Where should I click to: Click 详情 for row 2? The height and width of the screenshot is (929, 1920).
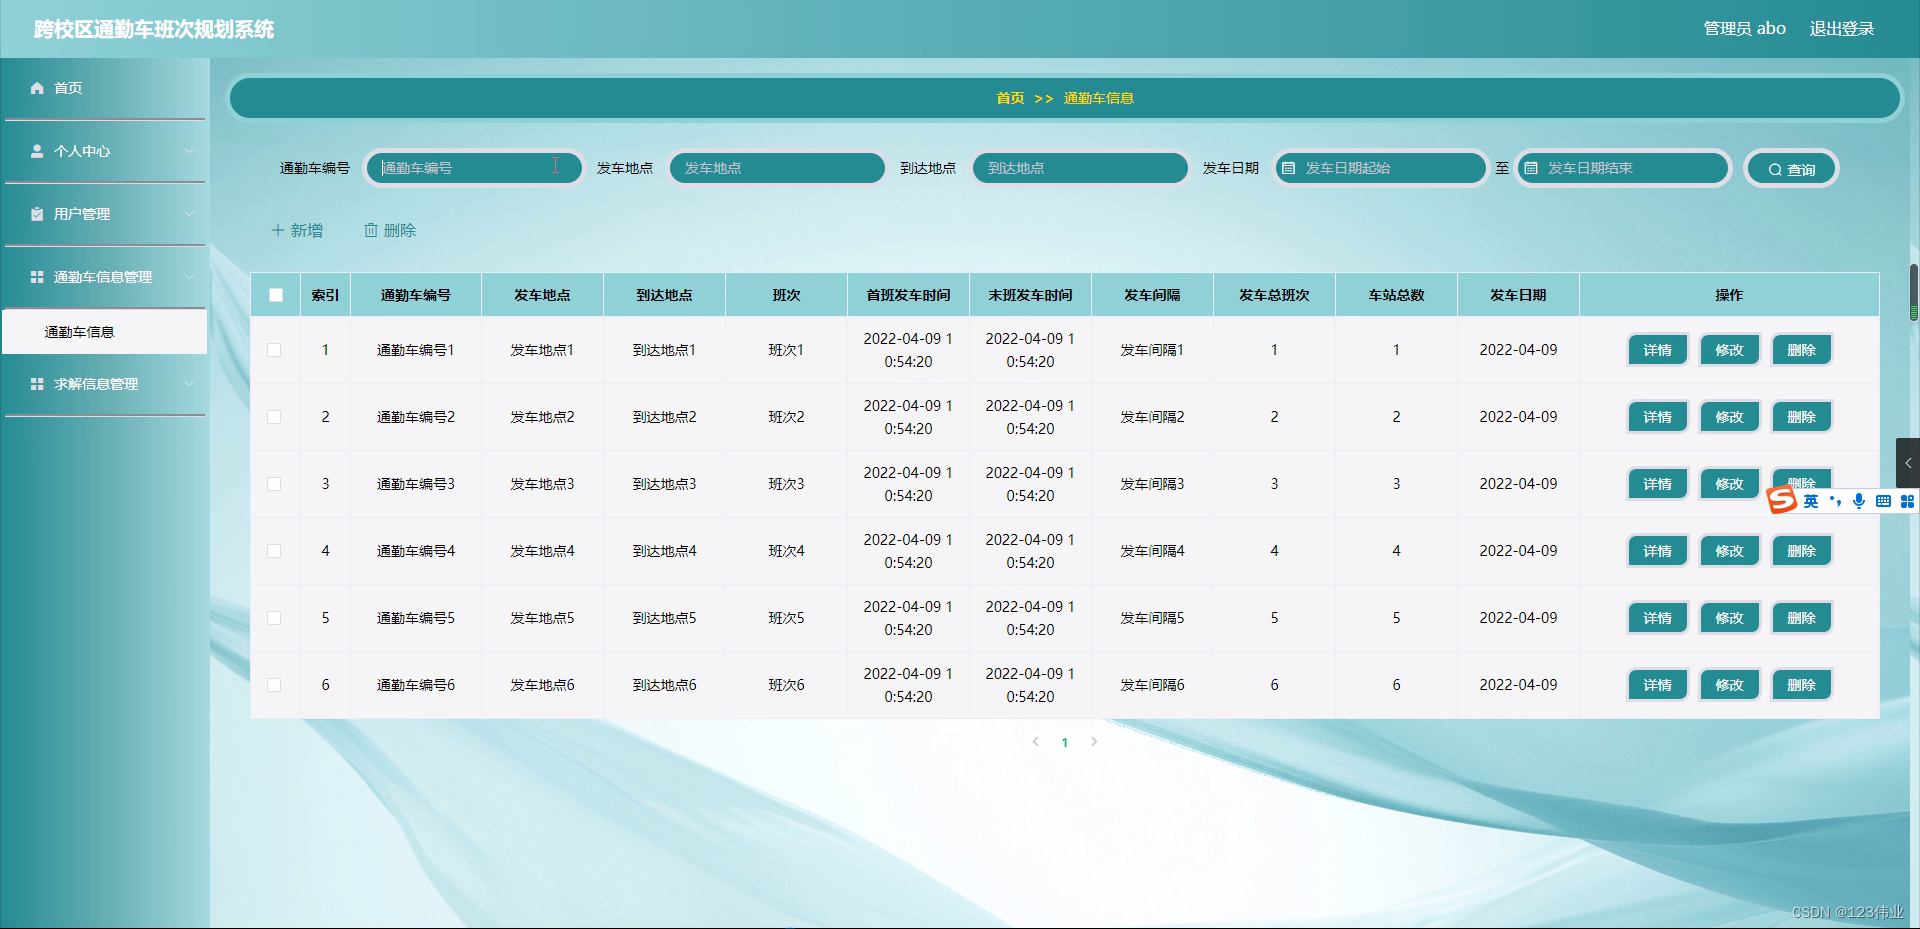click(x=1657, y=416)
